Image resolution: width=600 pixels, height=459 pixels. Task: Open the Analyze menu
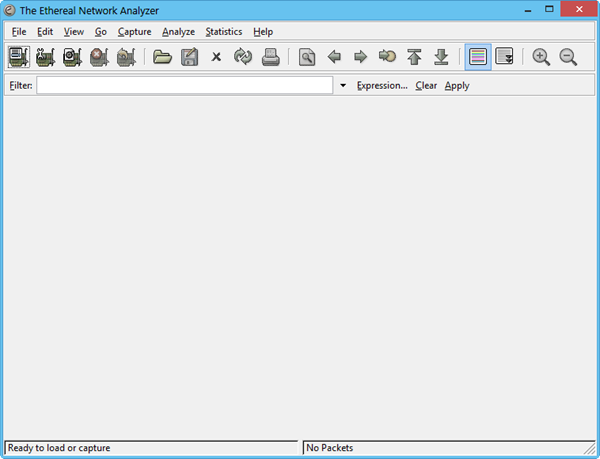[178, 32]
